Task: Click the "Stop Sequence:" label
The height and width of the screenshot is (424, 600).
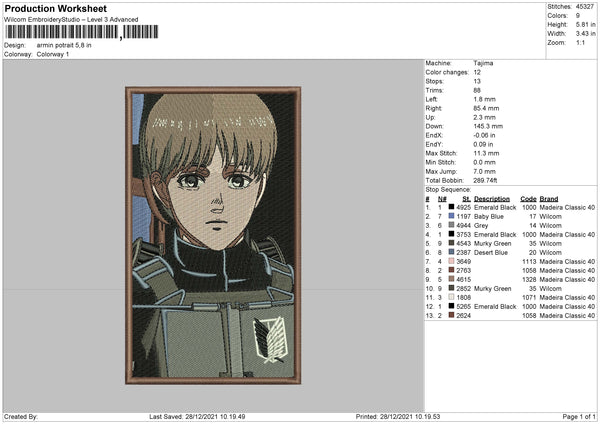Action: click(x=448, y=190)
